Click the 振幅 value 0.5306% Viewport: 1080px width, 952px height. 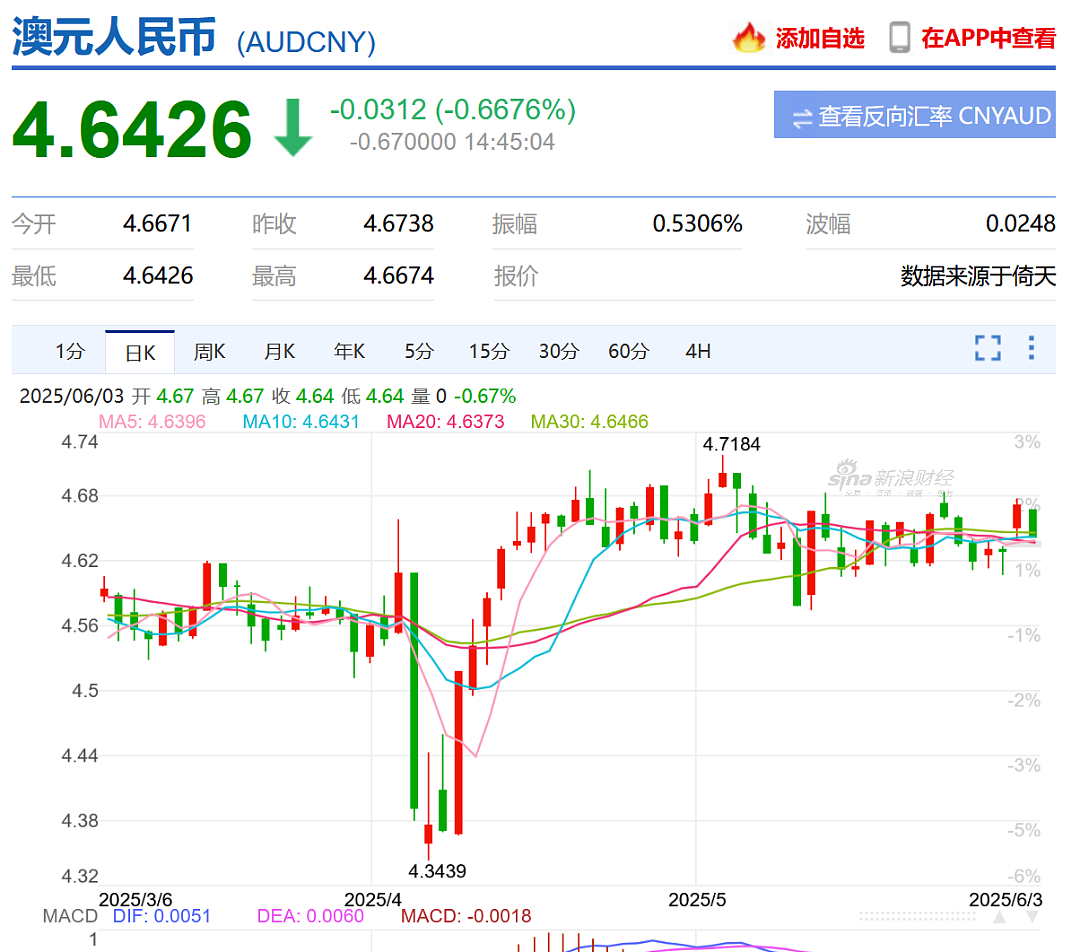coord(698,224)
